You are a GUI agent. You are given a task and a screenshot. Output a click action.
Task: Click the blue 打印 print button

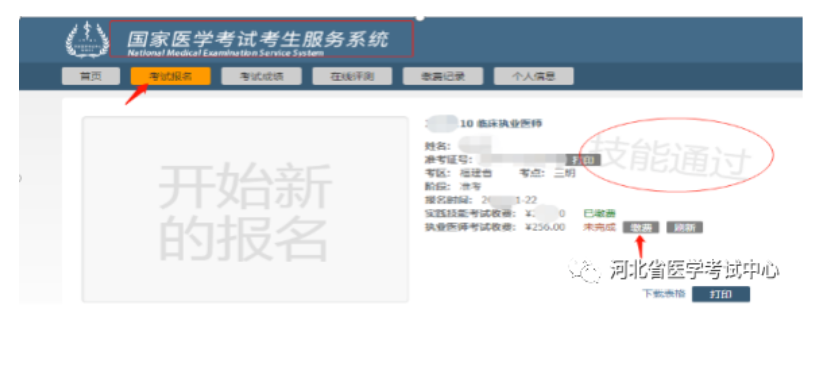(x=720, y=294)
